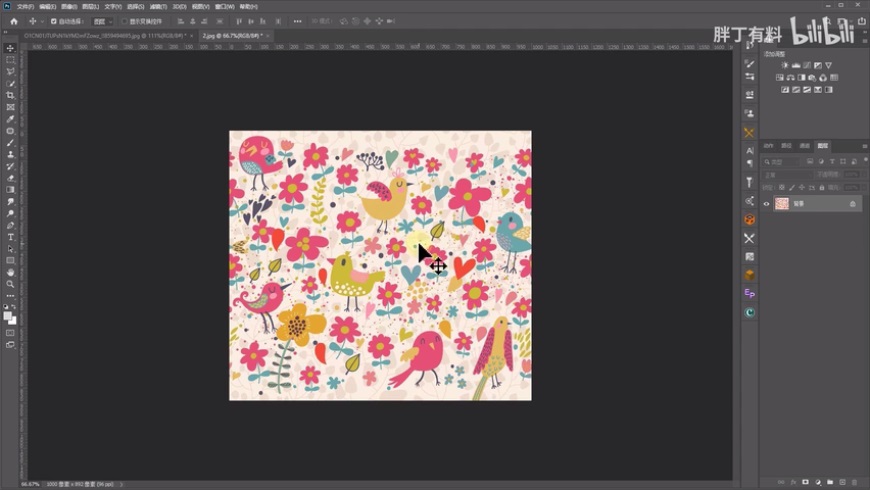Open the purple Ep plugin panel

tap(749, 293)
